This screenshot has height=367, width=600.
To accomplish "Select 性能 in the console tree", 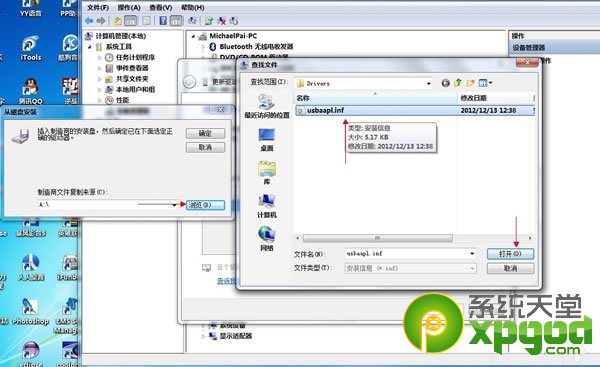I will pyautogui.click(x=122, y=100).
